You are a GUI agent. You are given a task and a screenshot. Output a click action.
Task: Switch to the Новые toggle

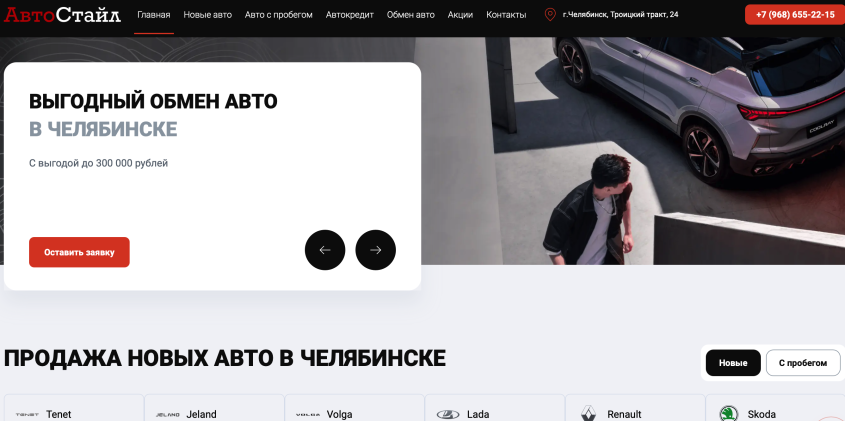[x=733, y=363]
